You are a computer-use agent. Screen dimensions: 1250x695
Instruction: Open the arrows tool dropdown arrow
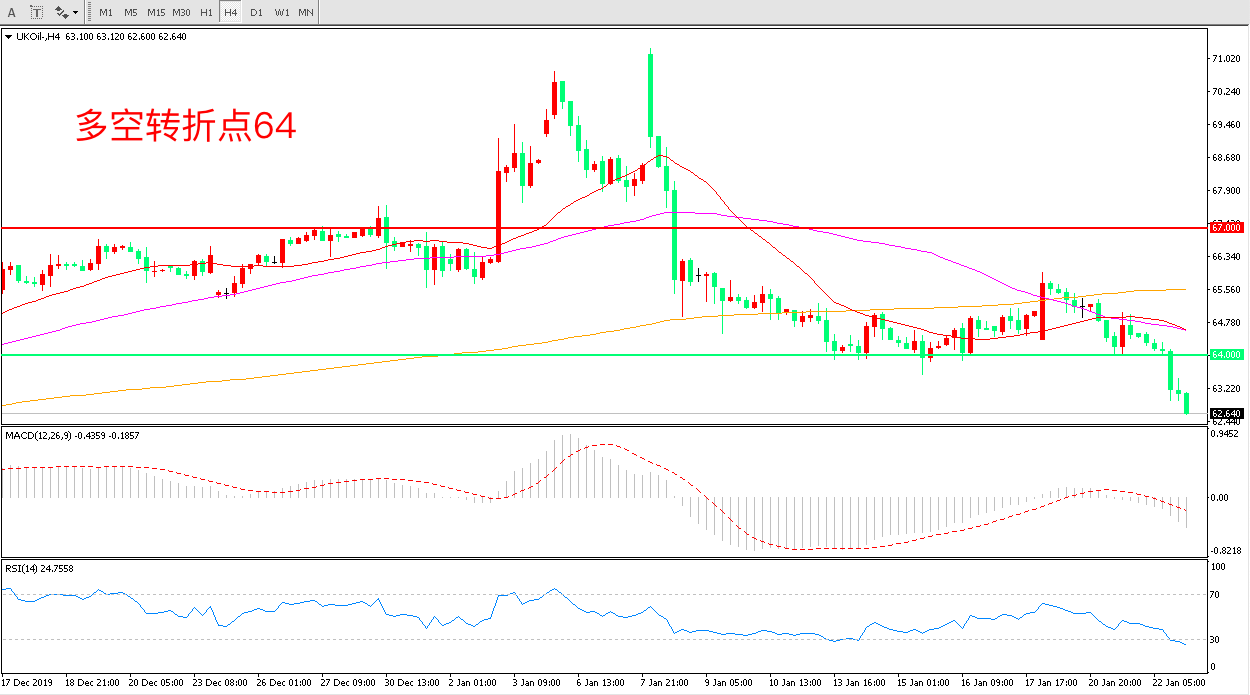[76, 13]
